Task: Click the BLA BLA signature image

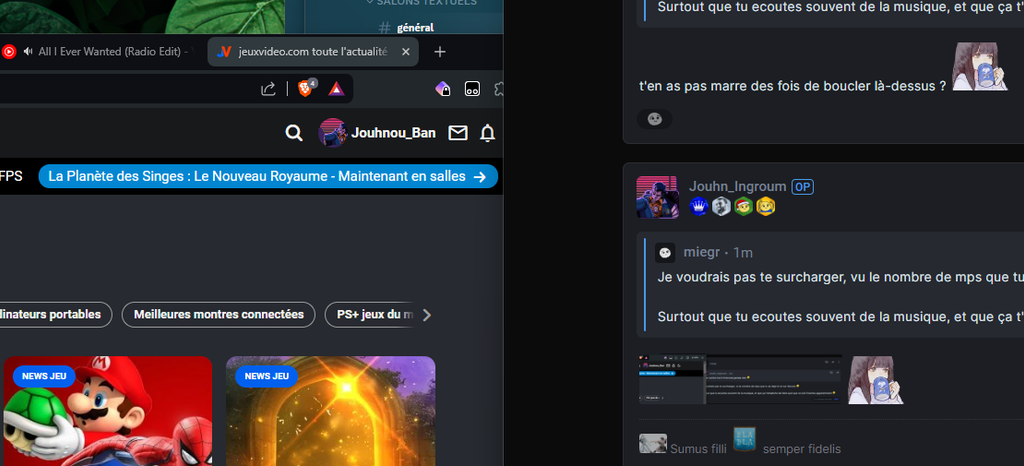Action: (x=744, y=439)
